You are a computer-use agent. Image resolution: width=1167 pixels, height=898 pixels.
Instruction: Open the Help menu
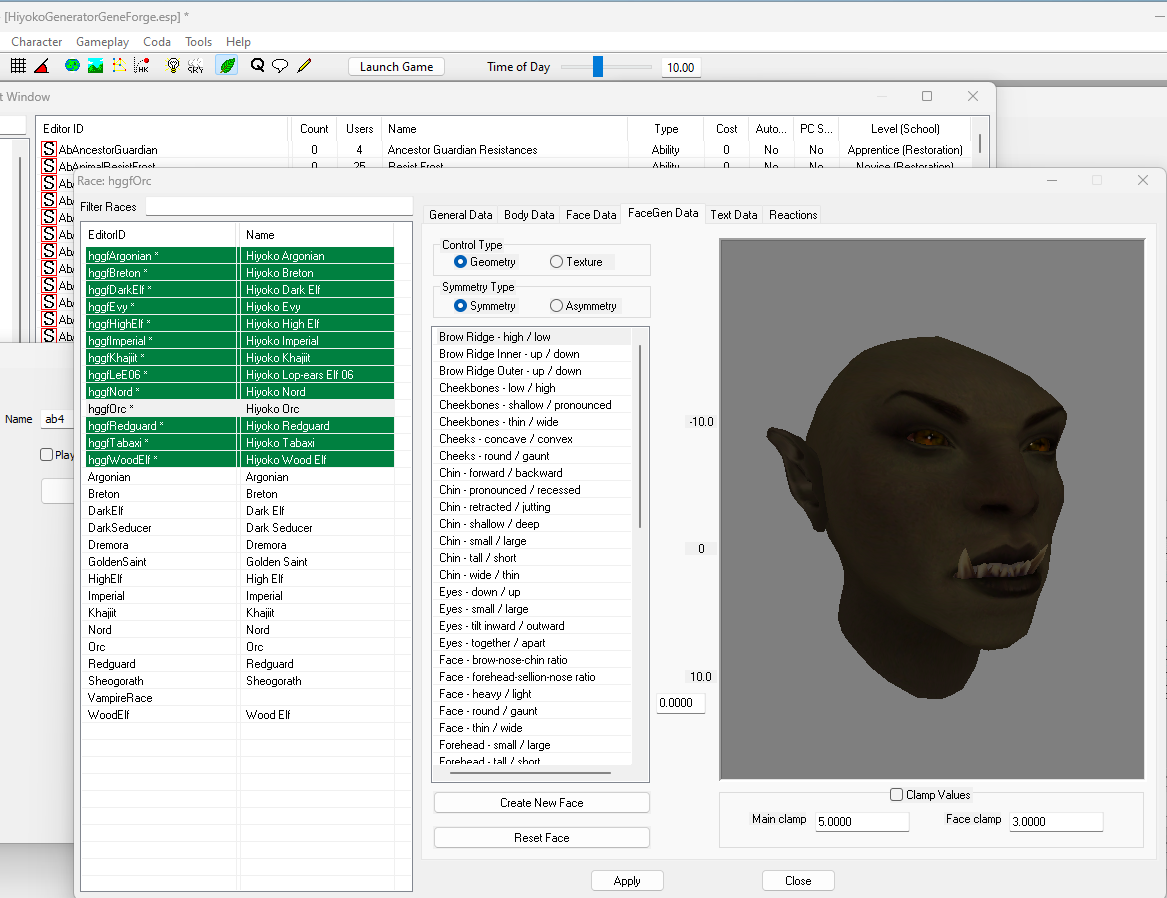(238, 42)
